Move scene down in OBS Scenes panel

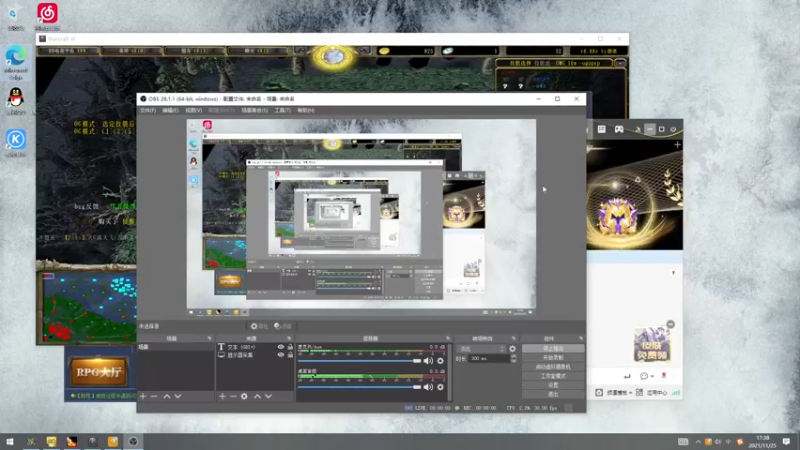tap(178, 396)
